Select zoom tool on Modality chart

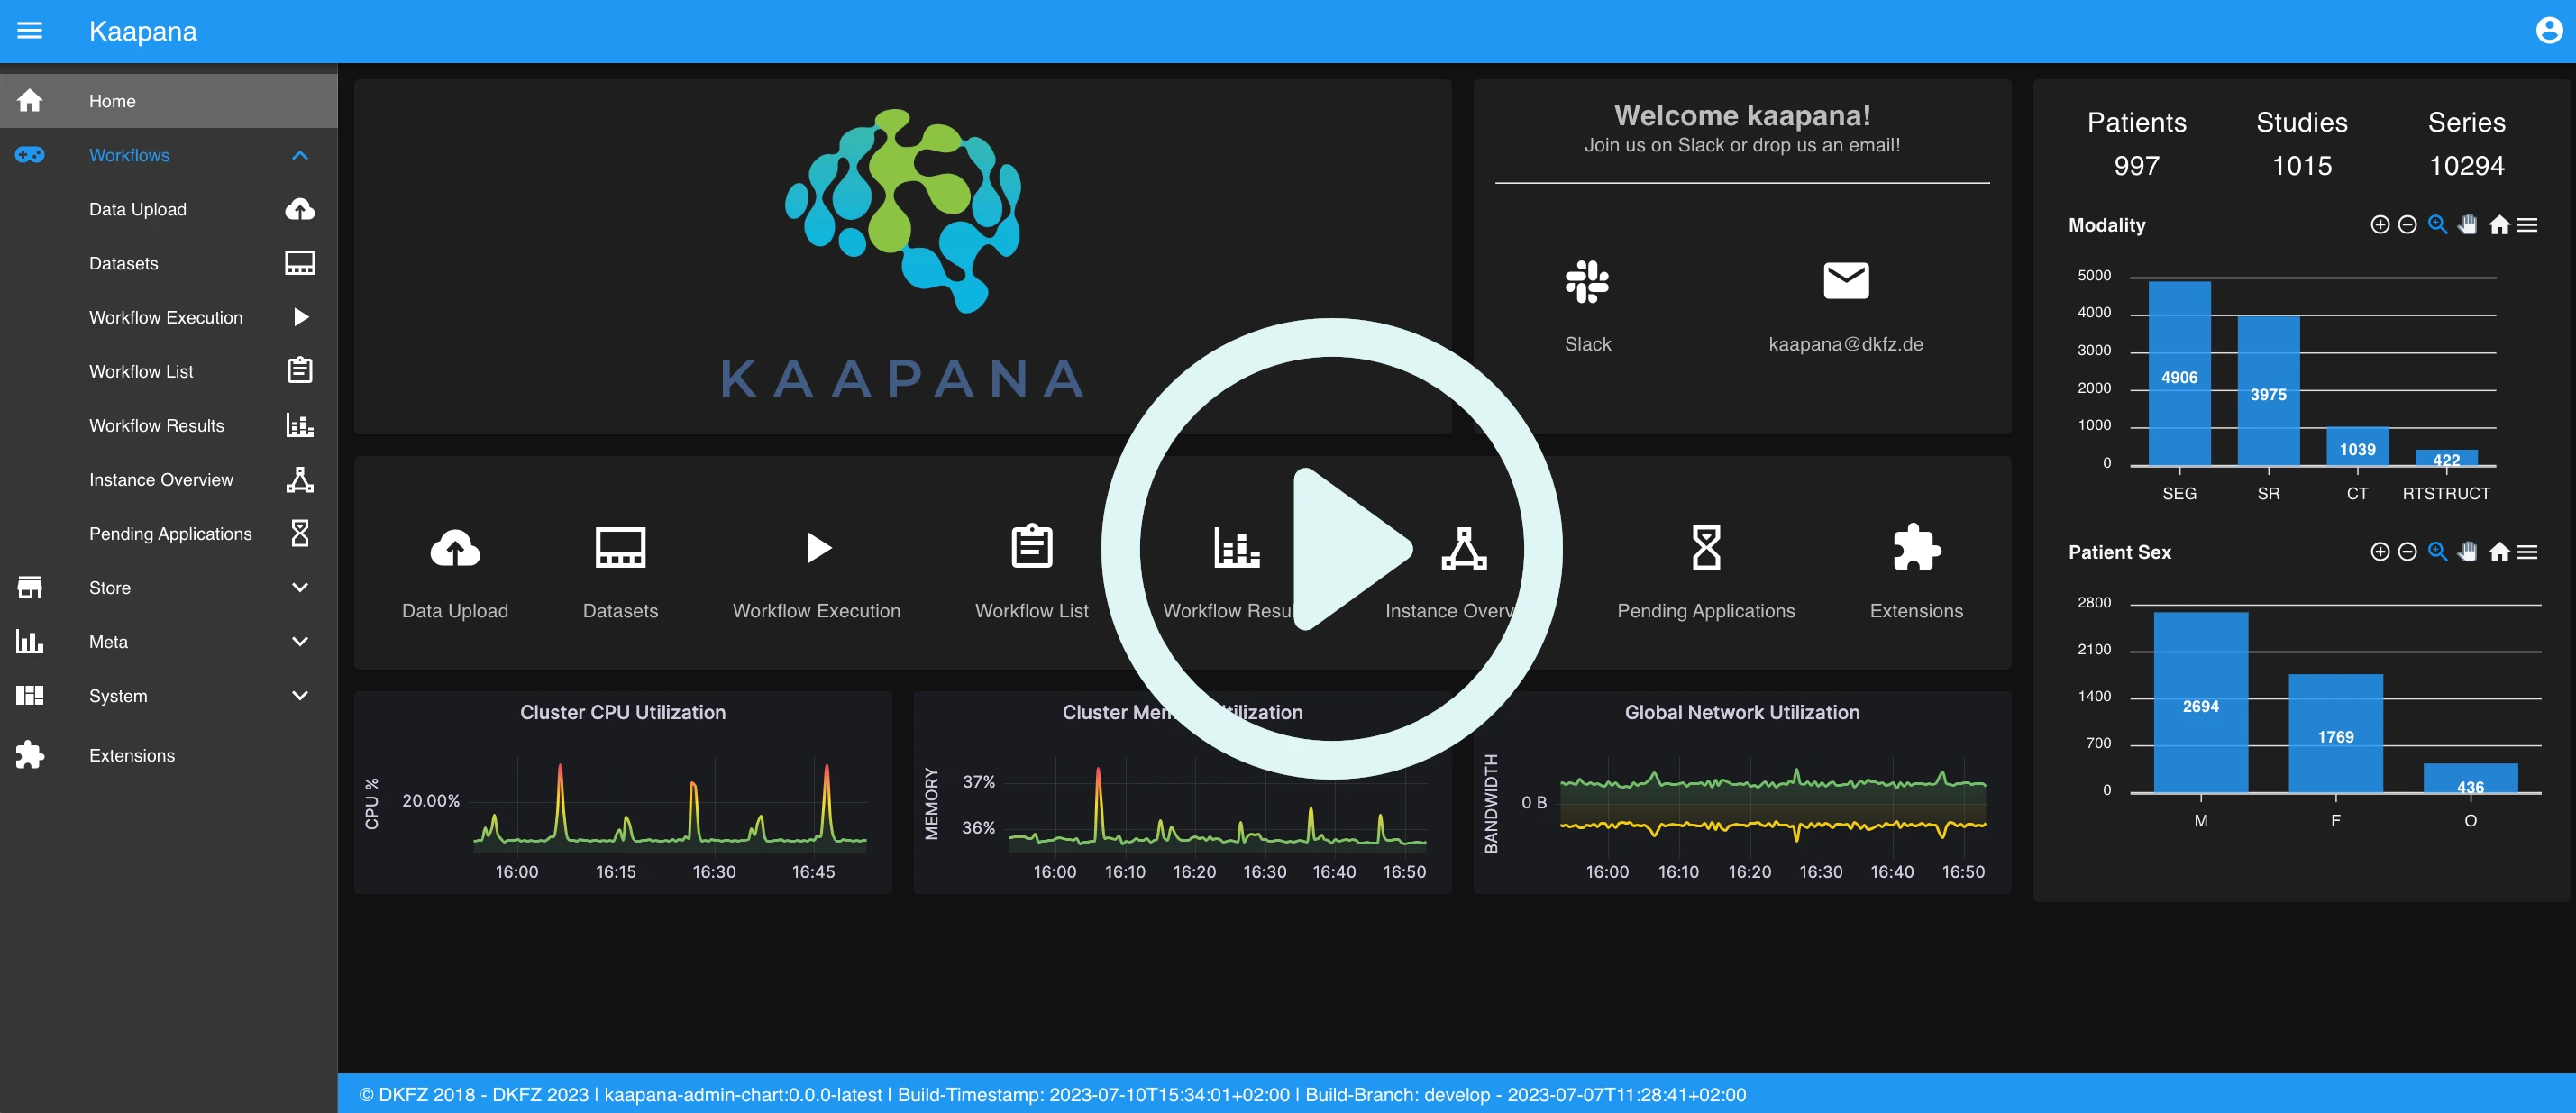[2438, 225]
